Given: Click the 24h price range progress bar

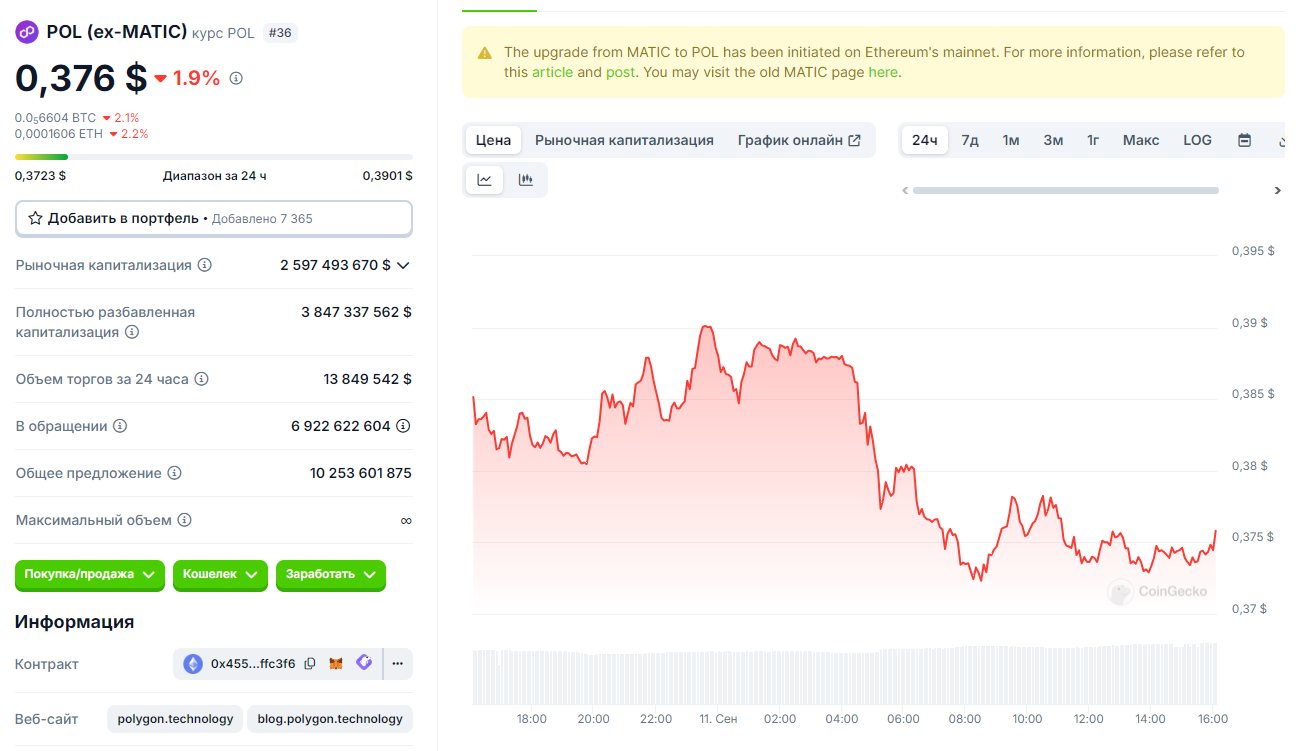Looking at the screenshot, I should 214,157.
